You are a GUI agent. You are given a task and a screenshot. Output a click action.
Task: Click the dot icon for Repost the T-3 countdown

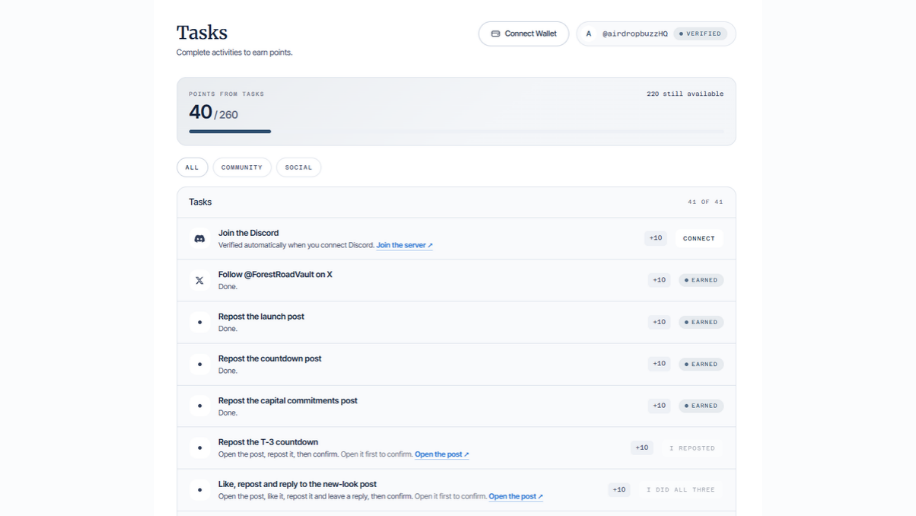click(x=200, y=448)
